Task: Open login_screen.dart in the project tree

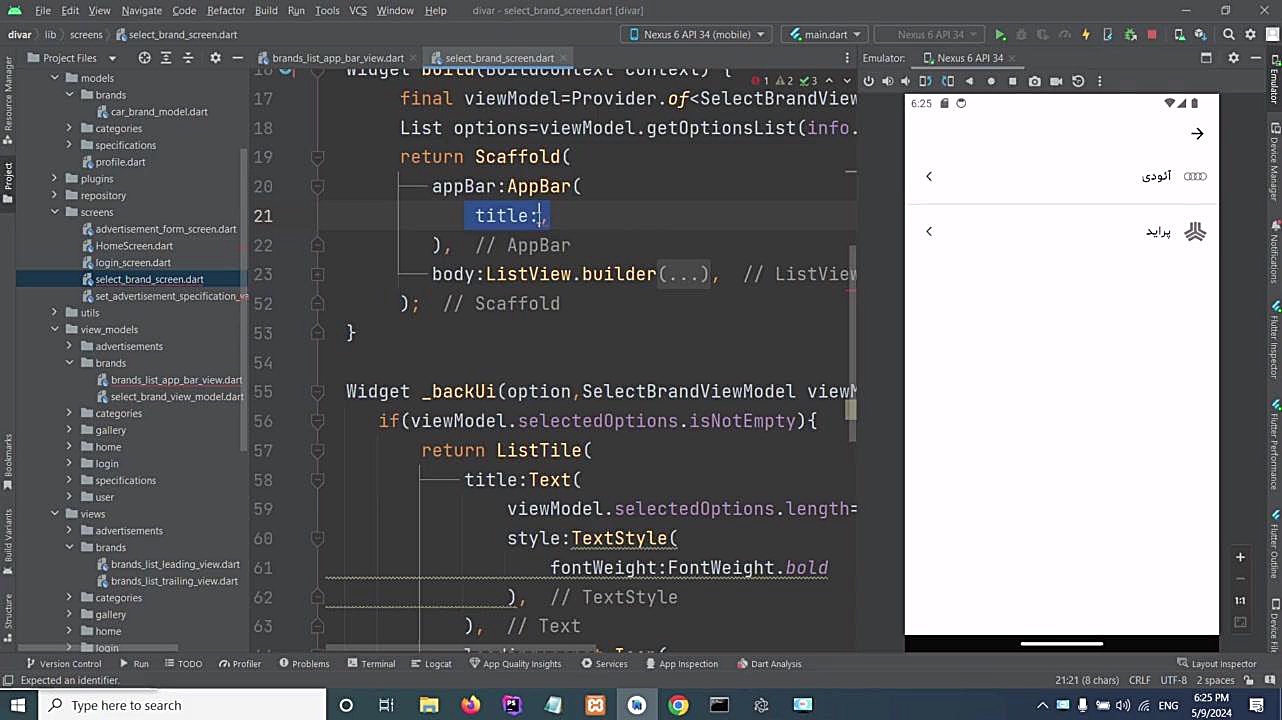Action: (x=133, y=263)
